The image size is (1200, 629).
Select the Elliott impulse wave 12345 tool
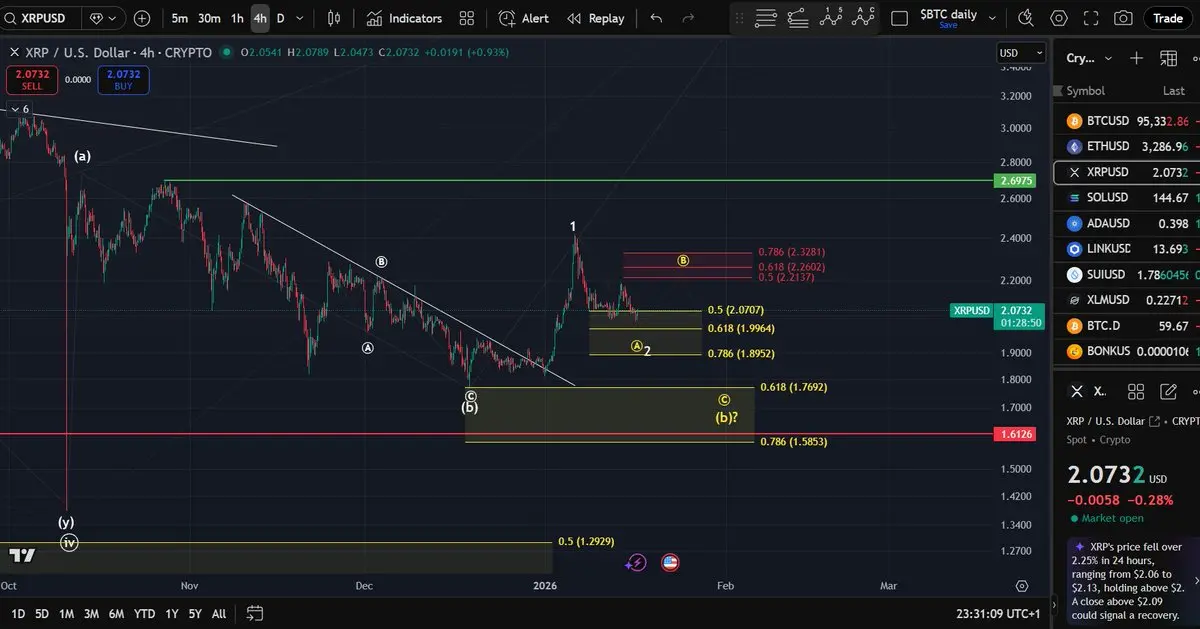click(x=831, y=17)
